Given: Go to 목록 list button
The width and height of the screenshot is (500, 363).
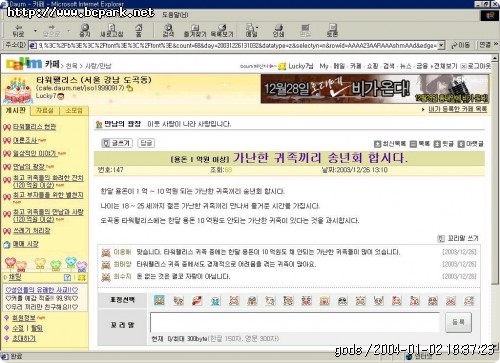Looking at the screenshot, I should (420, 144).
